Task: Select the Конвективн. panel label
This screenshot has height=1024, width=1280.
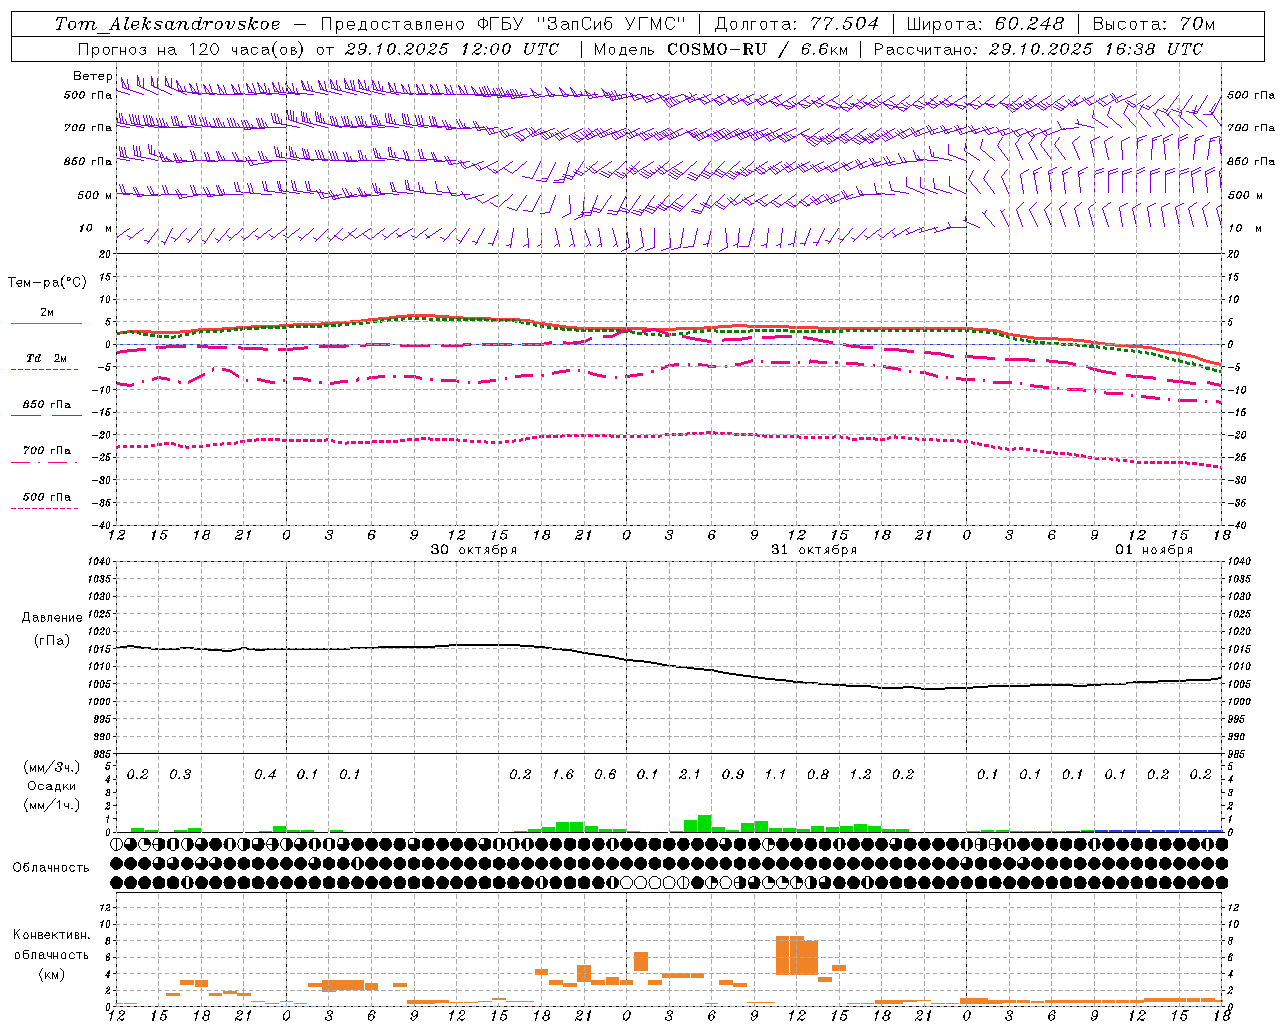Action: [51, 935]
